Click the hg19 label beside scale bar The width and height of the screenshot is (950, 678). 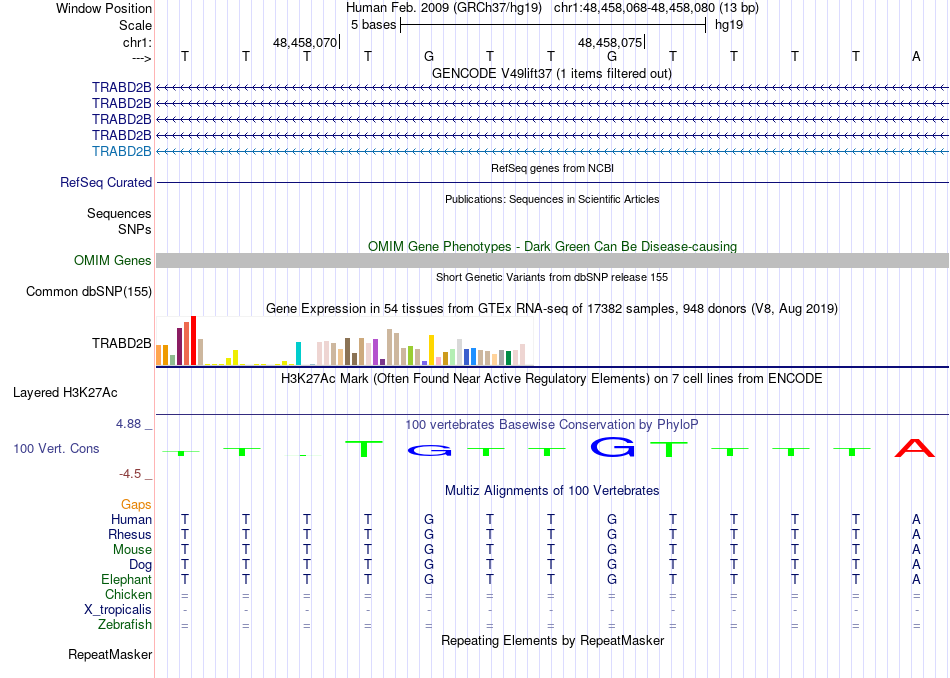(x=729, y=25)
